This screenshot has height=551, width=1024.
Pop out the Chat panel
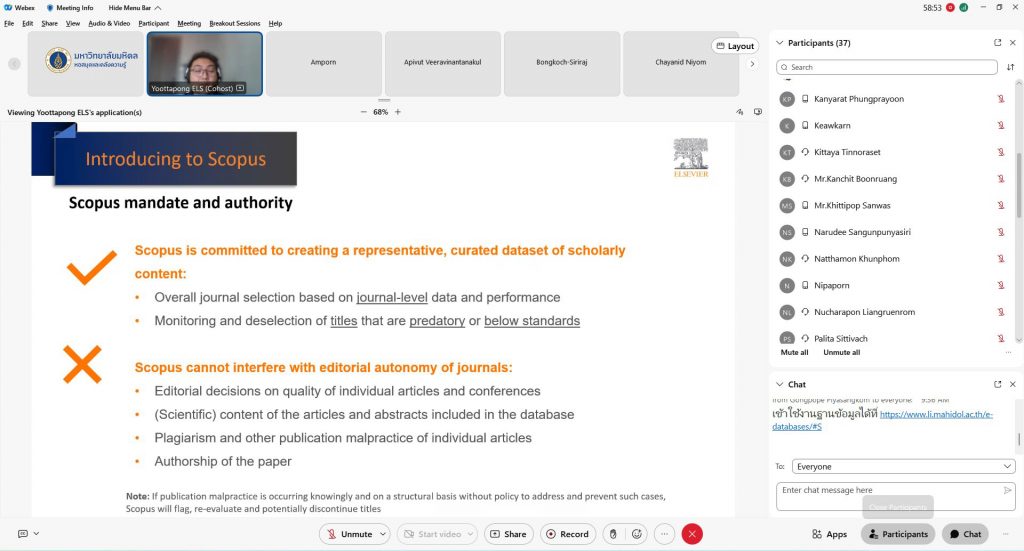[997, 384]
